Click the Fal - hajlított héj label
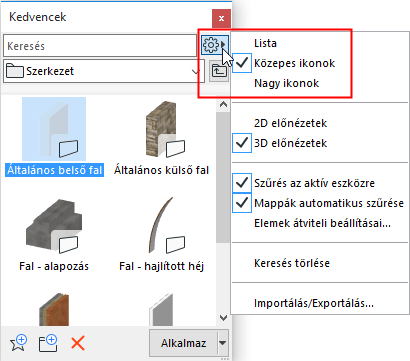The image size is (410, 361). pos(161,266)
